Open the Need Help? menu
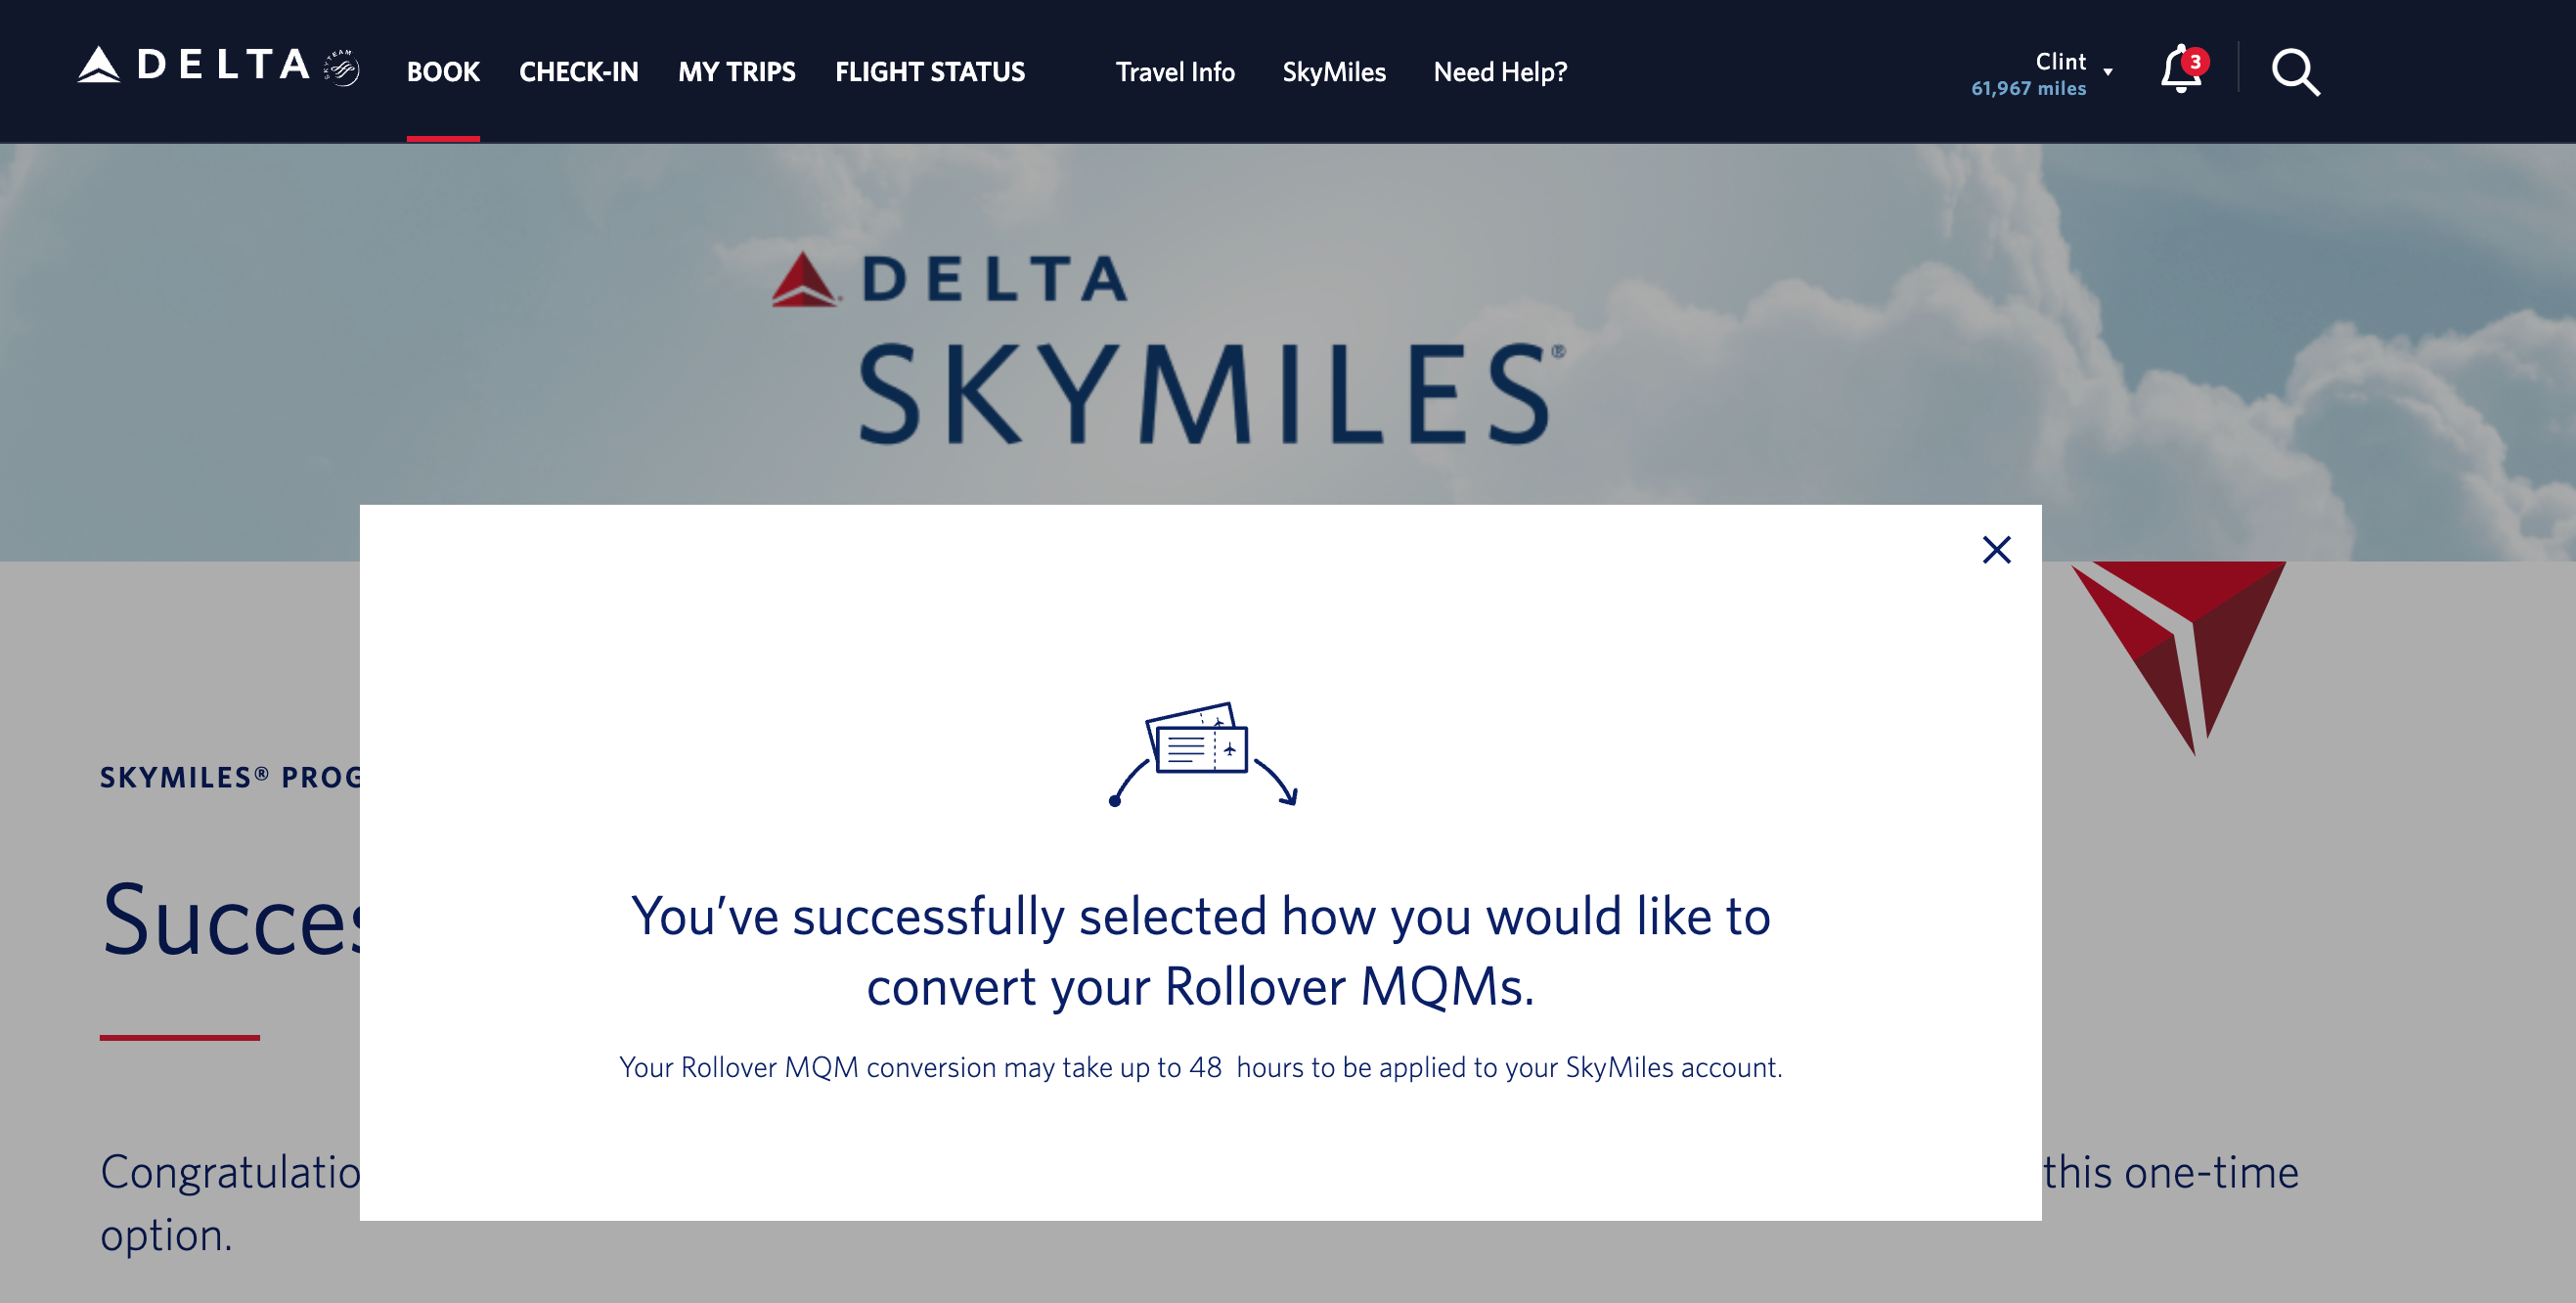2576x1303 pixels. [x=1498, y=72]
